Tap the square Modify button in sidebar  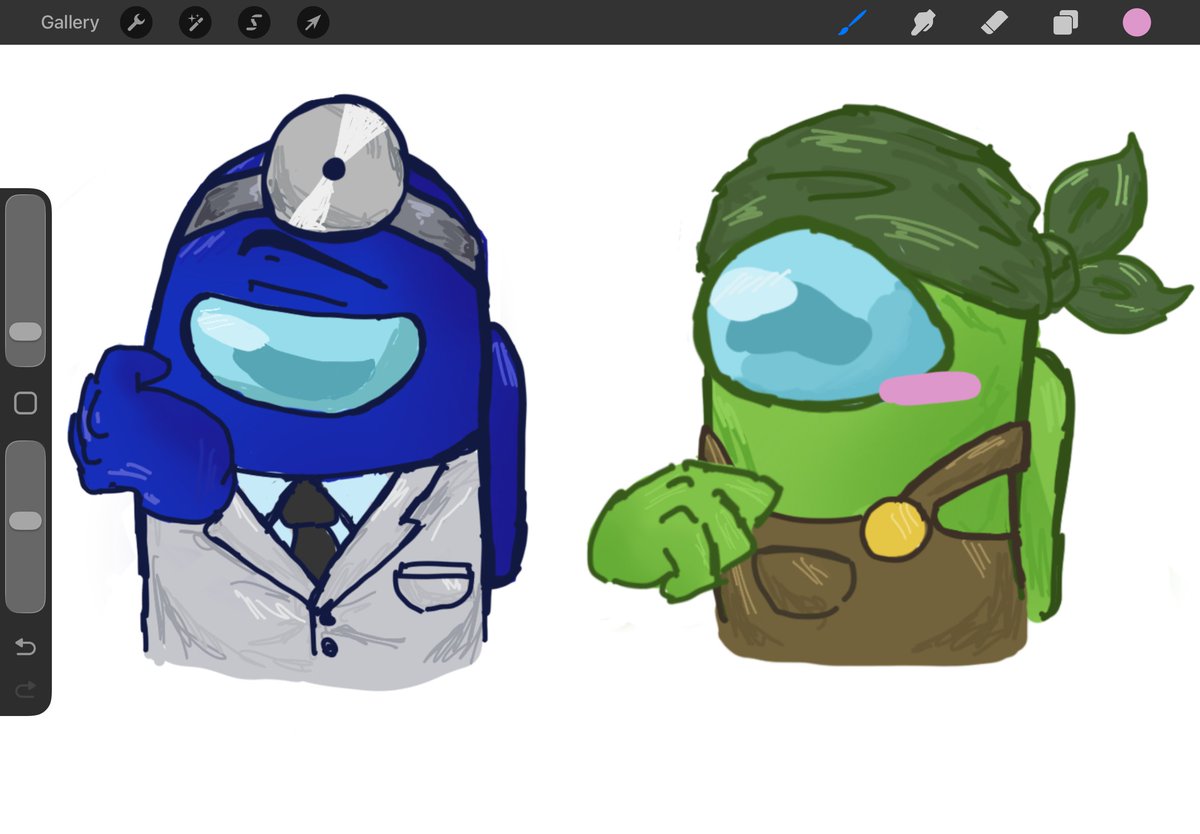[25, 403]
